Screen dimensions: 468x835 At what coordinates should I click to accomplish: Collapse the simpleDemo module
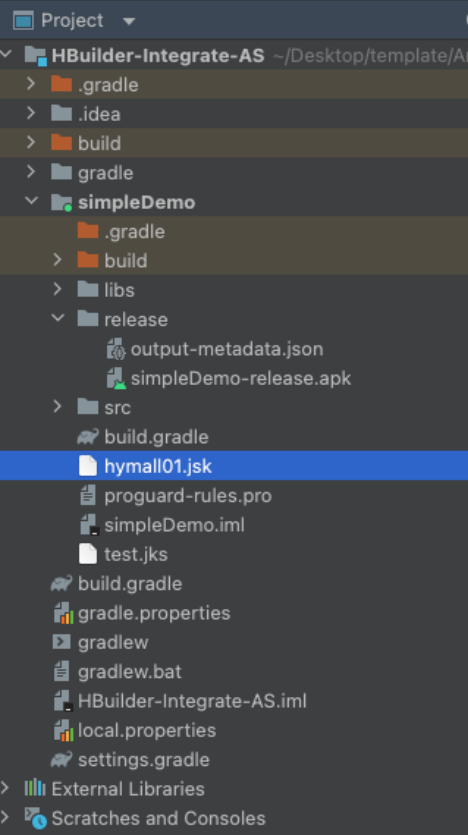pos(32,201)
